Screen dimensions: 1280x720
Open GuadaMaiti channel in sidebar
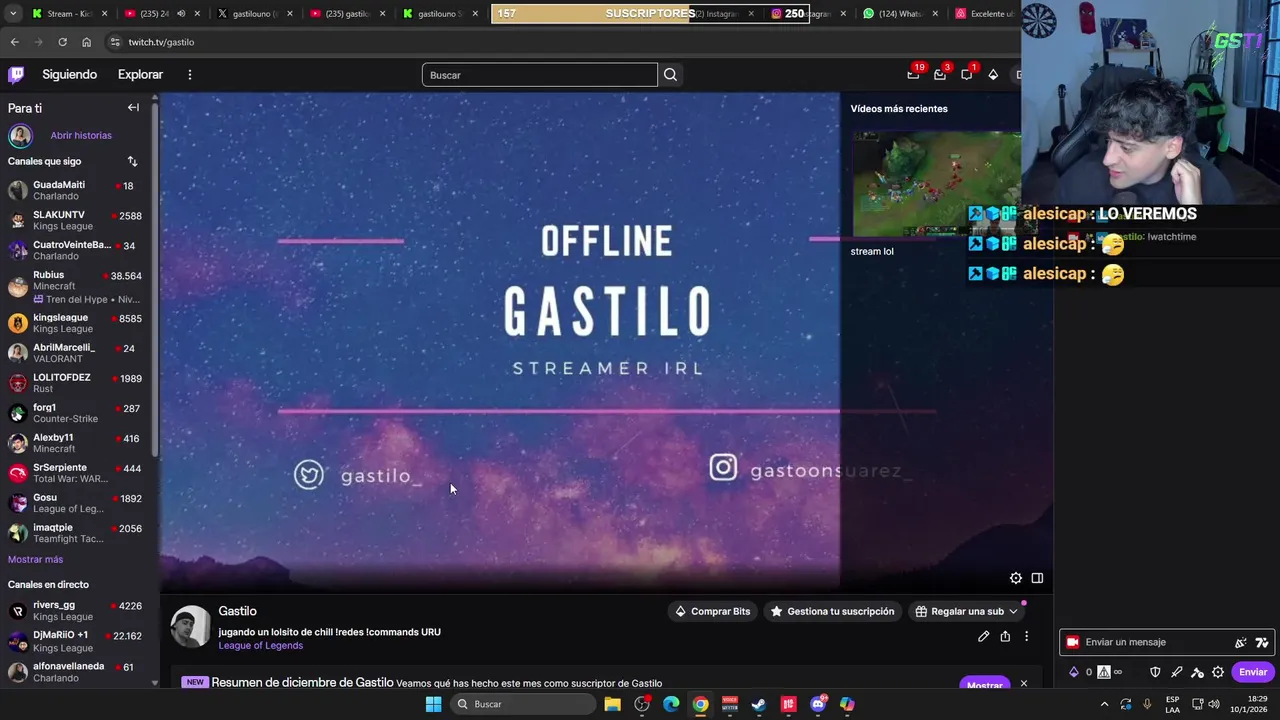click(79, 191)
